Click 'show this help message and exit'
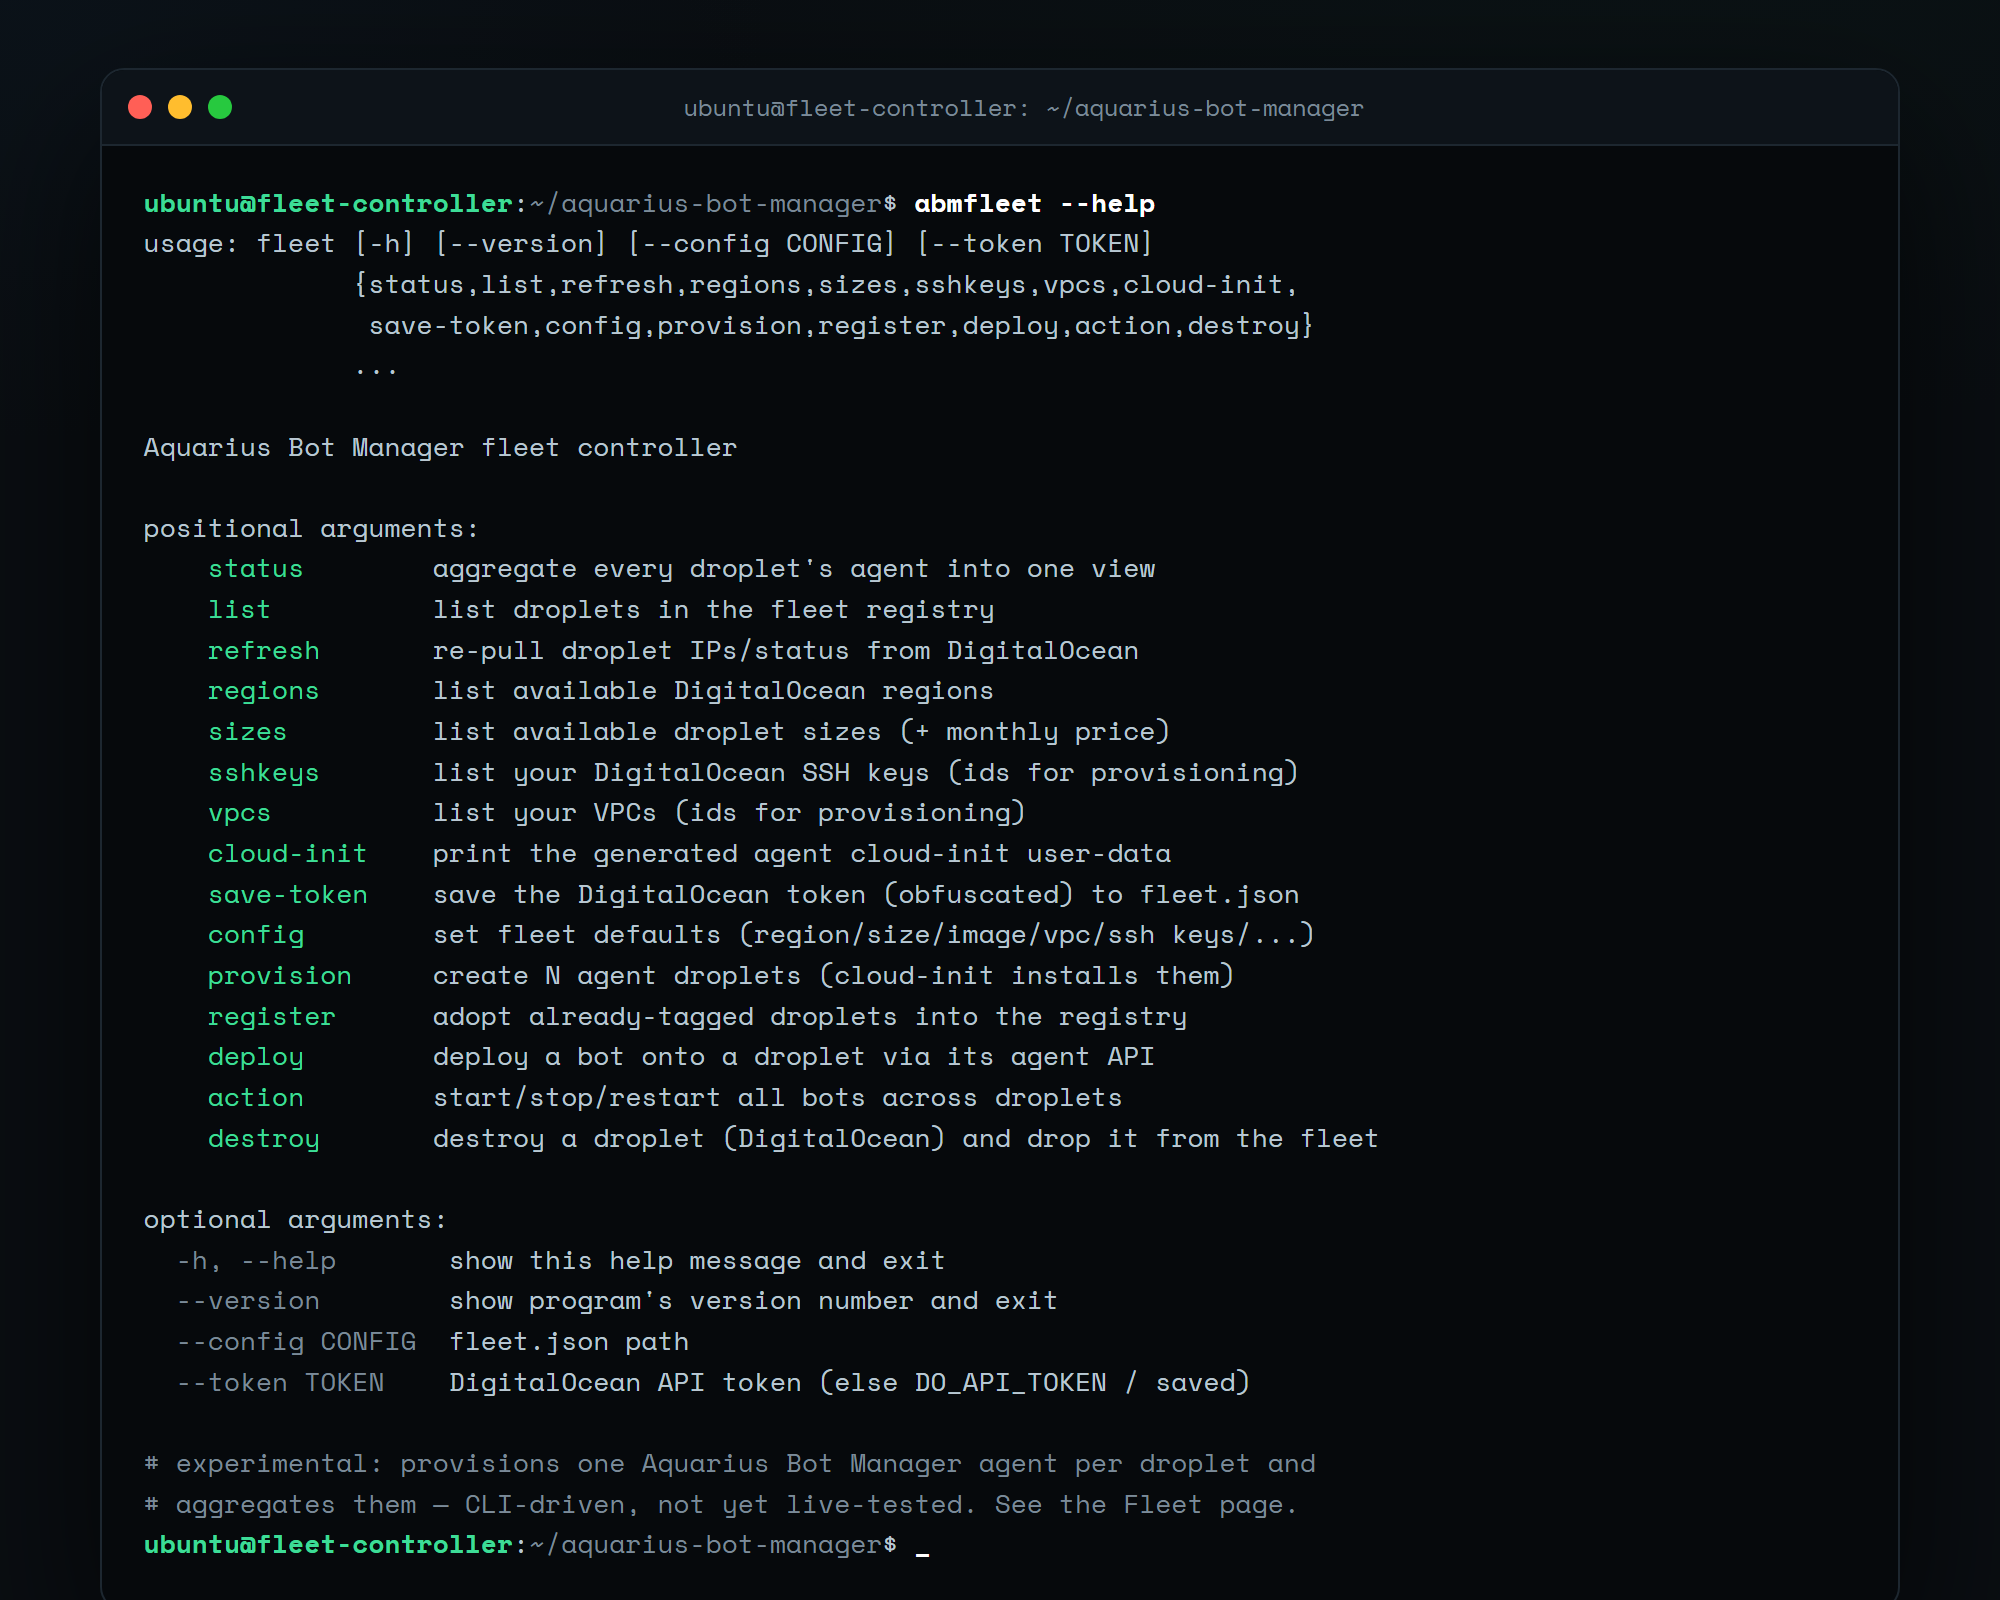Image resolution: width=2000 pixels, height=1600 pixels. point(697,1261)
